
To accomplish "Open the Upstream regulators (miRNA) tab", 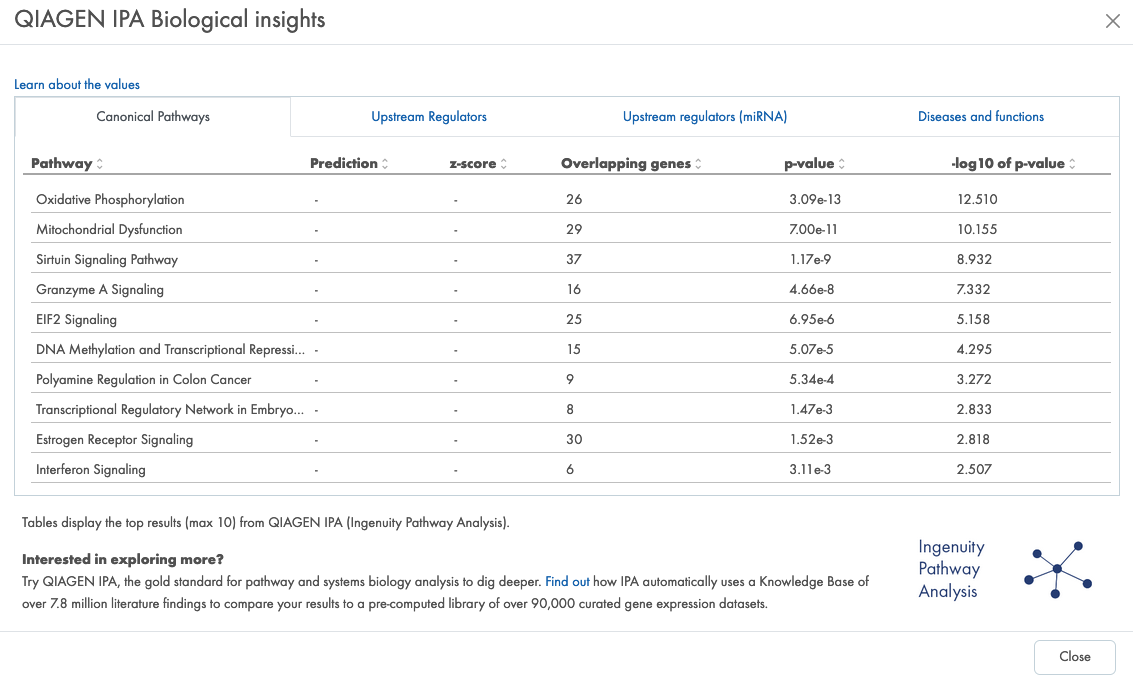I will [x=705, y=117].
